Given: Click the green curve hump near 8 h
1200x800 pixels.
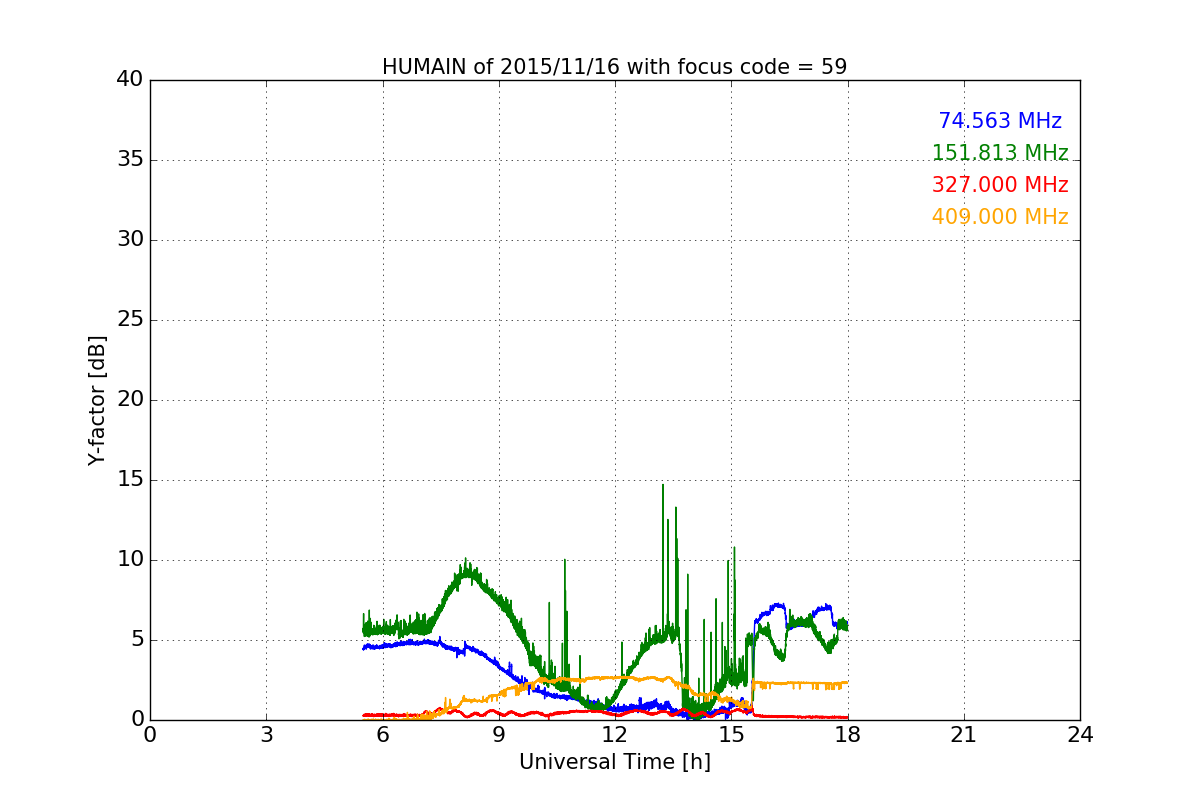Looking at the screenshot, I should (467, 576).
